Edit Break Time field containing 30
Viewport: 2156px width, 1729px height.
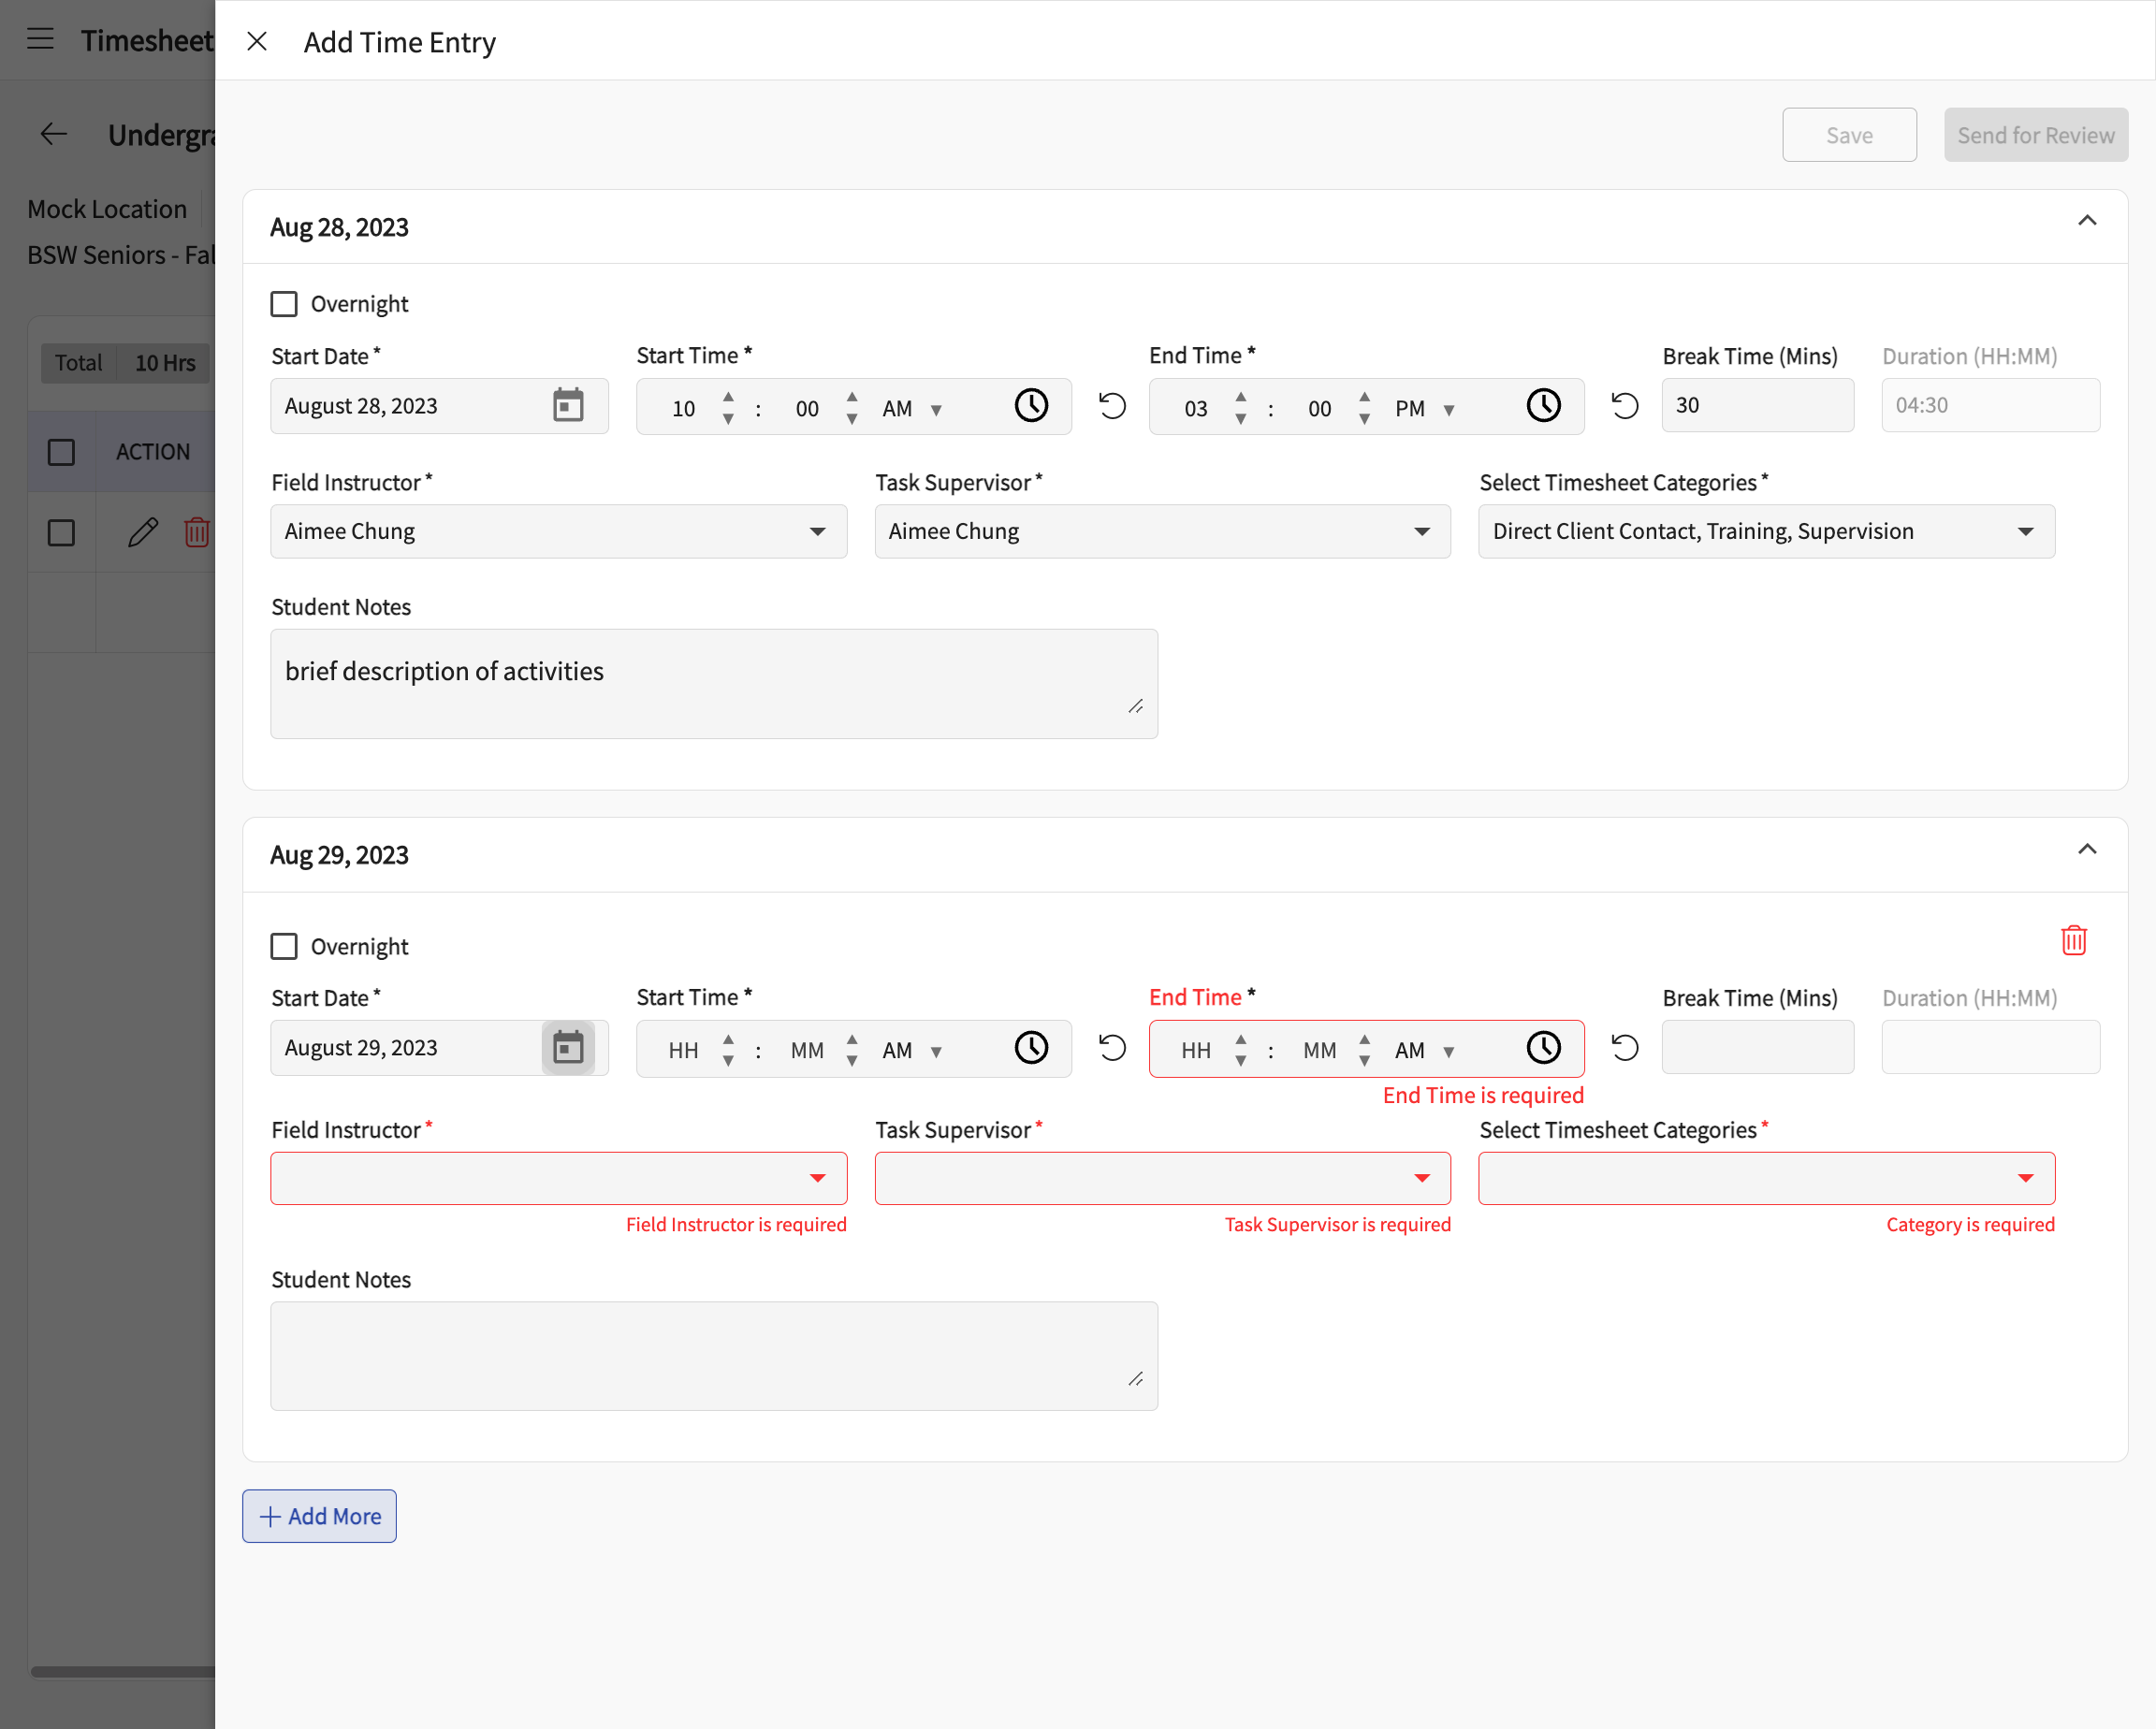(x=1757, y=405)
